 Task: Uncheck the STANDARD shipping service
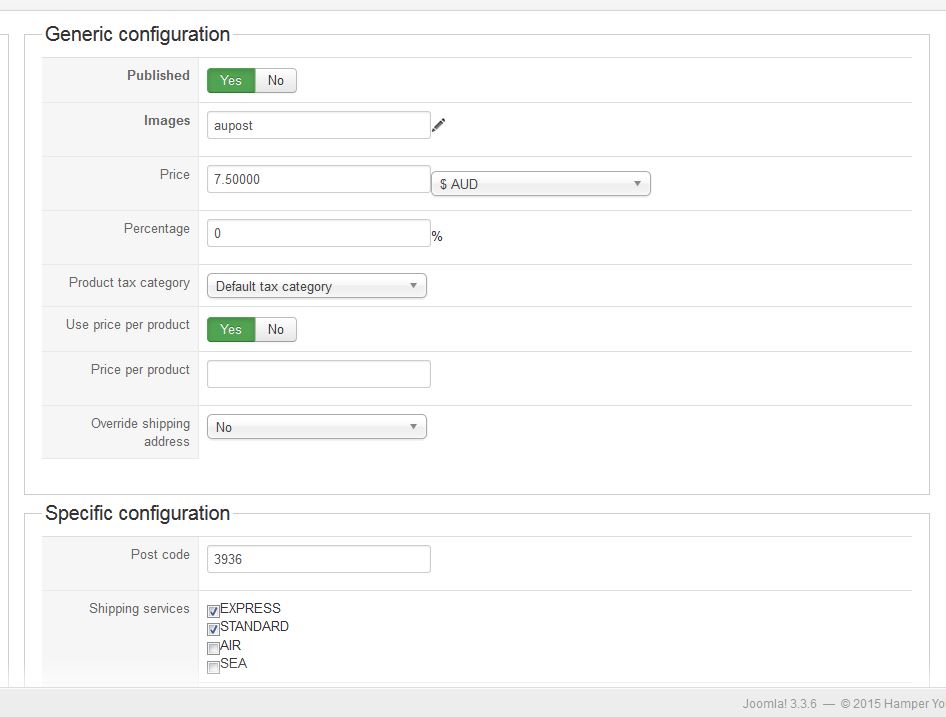[213, 629]
